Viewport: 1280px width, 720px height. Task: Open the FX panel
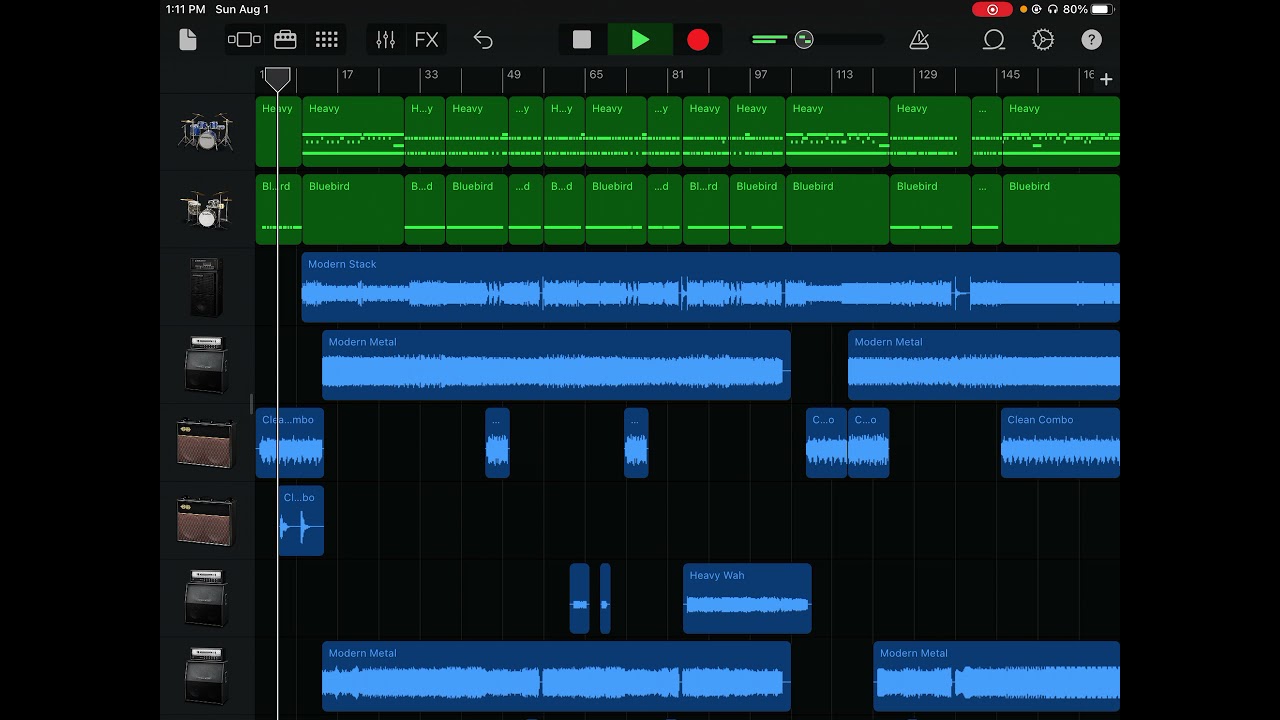pos(427,40)
